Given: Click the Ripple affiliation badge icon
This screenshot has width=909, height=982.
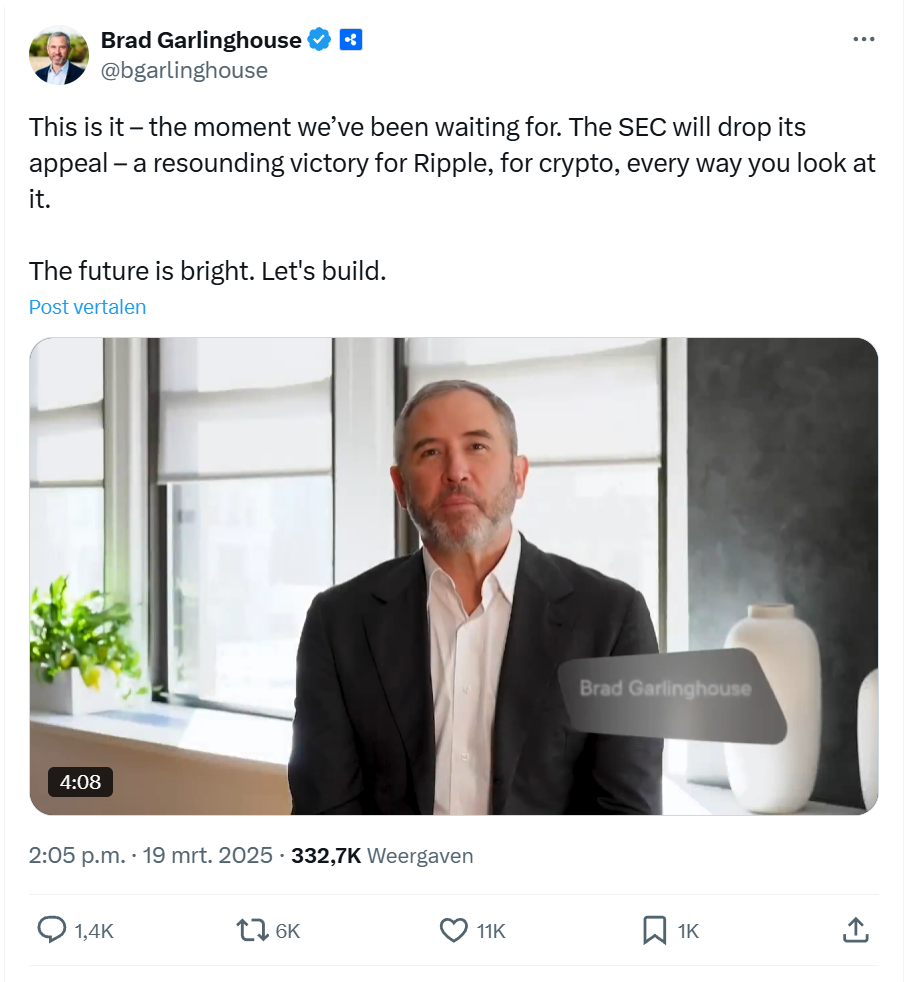Looking at the screenshot, I should coord(350,40).
